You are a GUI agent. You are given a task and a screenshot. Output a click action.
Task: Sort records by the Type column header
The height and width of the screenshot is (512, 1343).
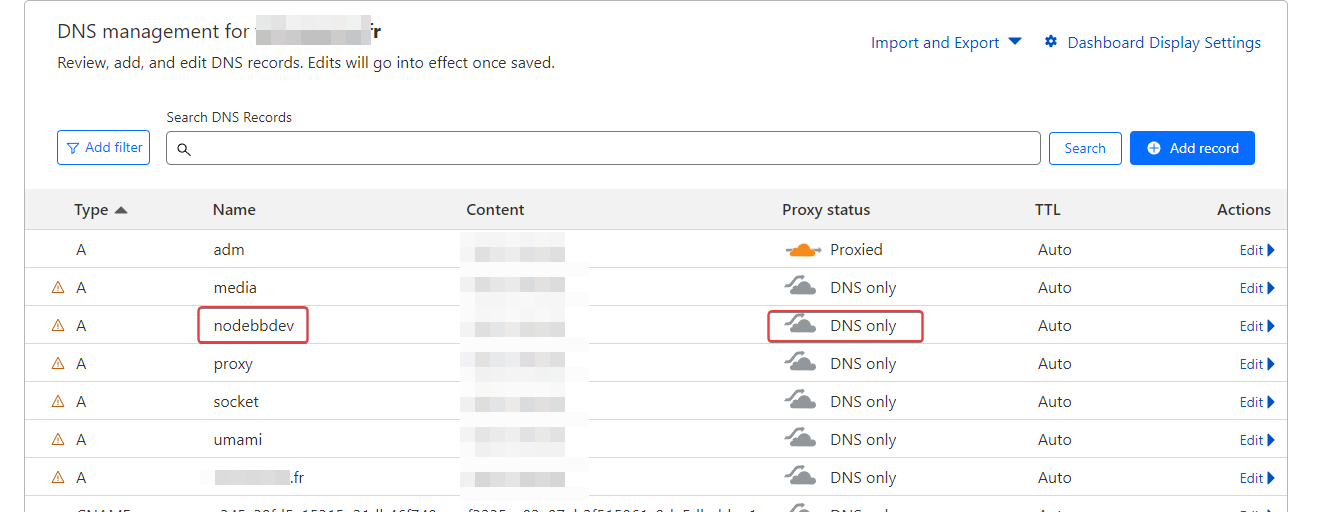91,210
